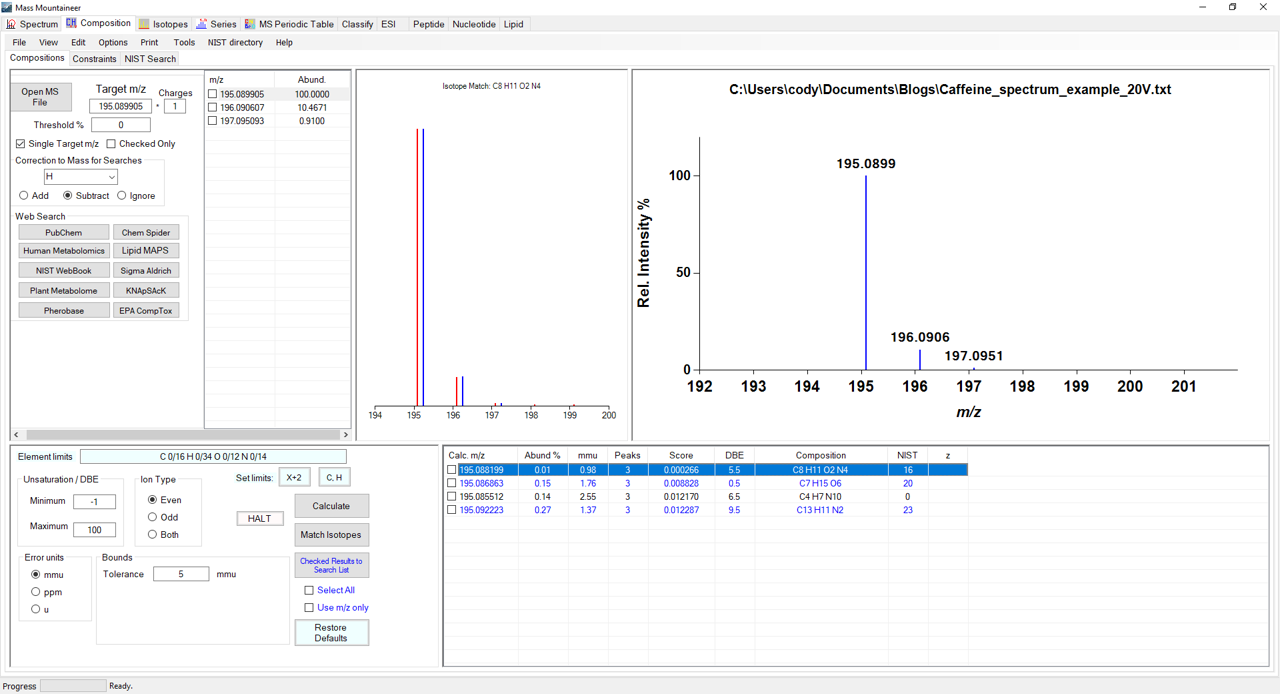Click the Open MS File button
1280x694 pixels.
tap(40, 96)
